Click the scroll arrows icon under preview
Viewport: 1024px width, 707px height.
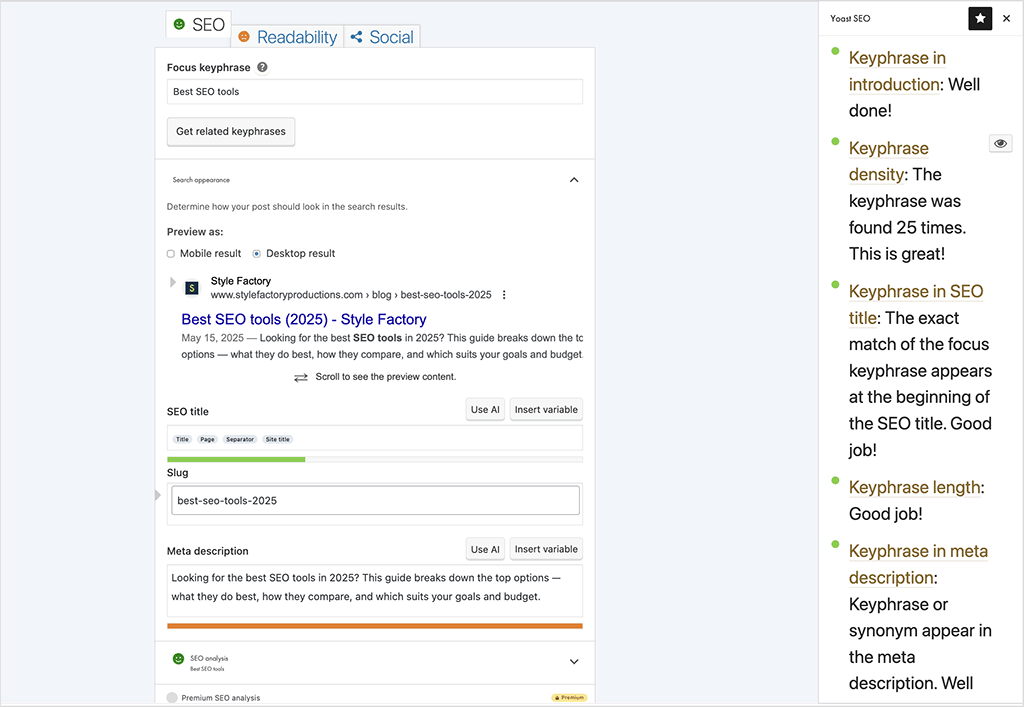pos(300,377)
